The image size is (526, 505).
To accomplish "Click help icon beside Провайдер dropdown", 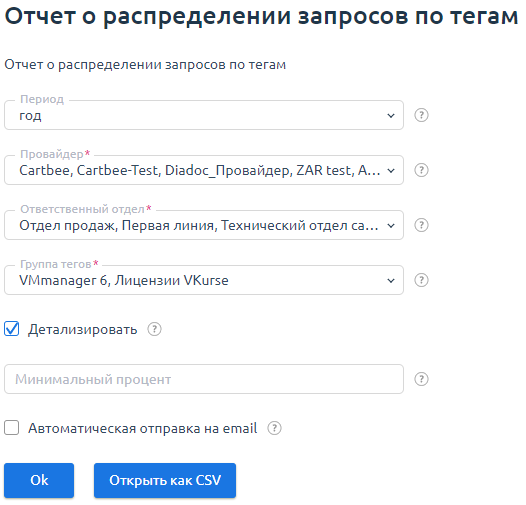I will coord(421,170).
